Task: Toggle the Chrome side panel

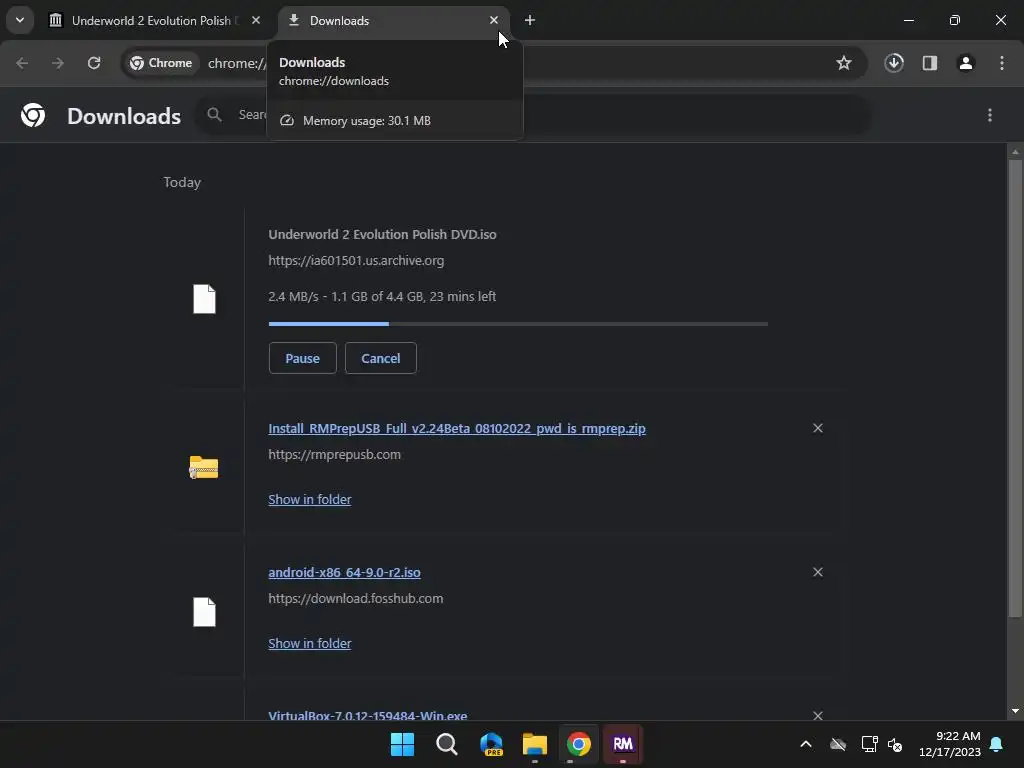Action: pos(930,63)
